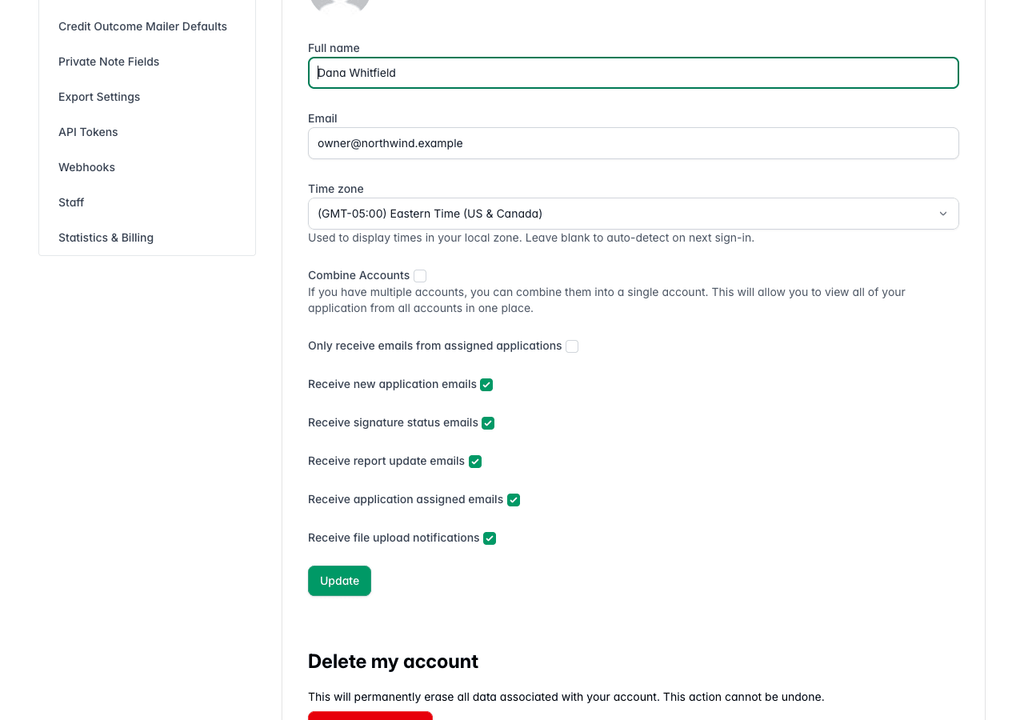Screen dimensions: 1024x720
Task: Enable the Combine Accounts checkbox
Action: click(420, 276)
